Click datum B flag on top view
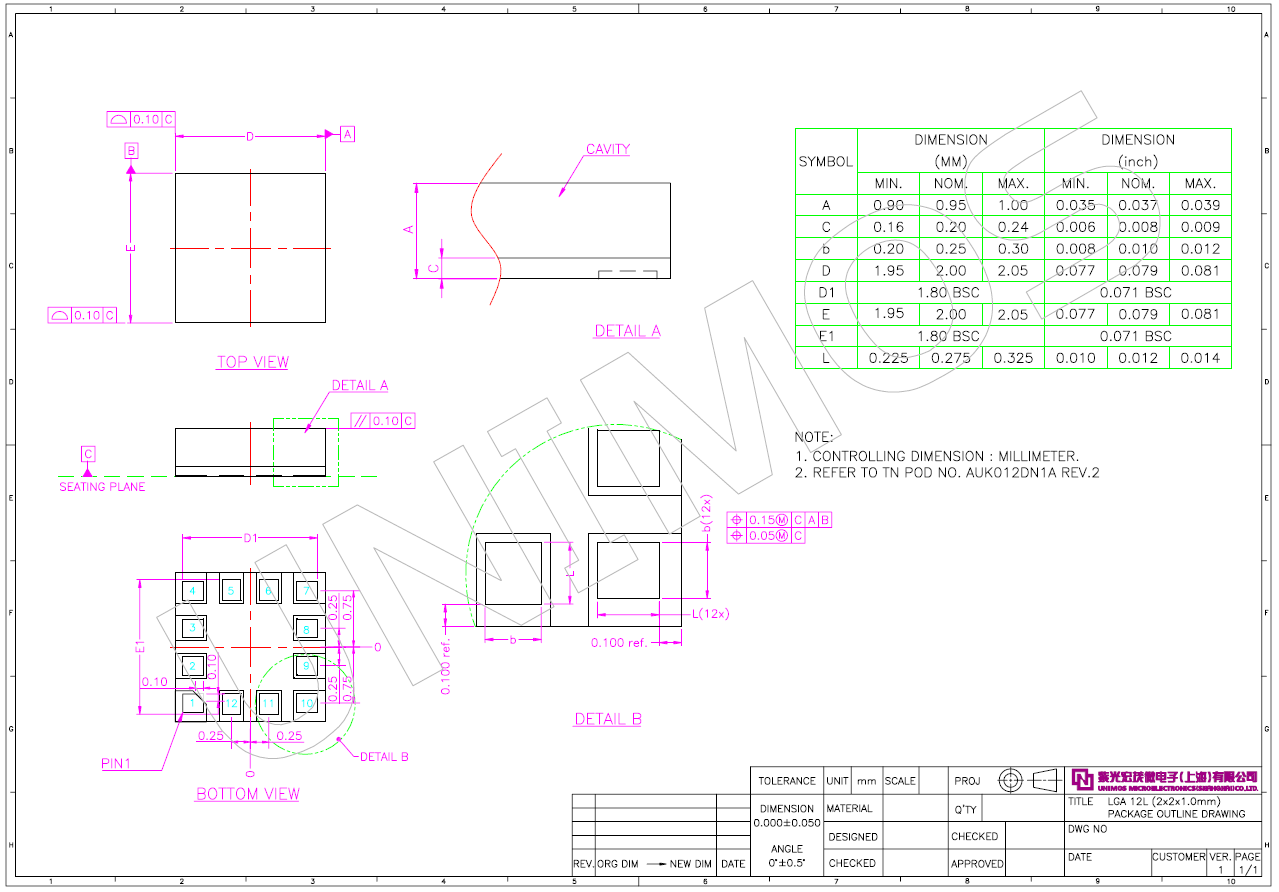1279x892 pixels. coord(131,151)
